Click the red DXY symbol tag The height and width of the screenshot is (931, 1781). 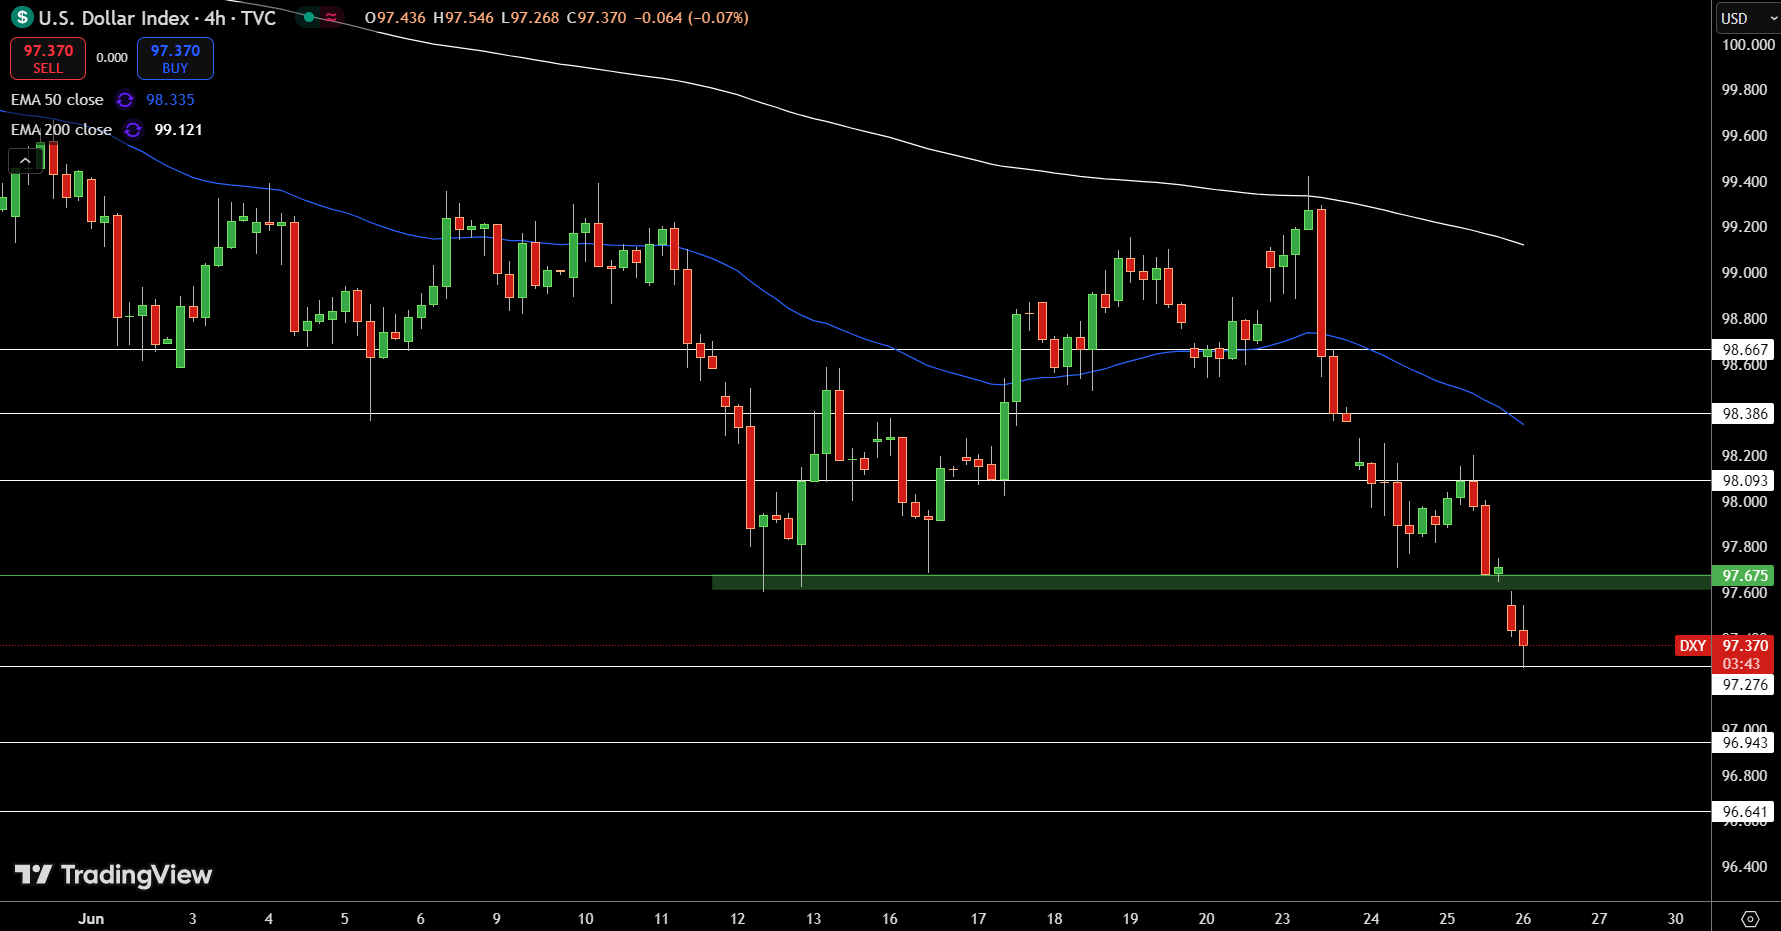pos(1692,646)
